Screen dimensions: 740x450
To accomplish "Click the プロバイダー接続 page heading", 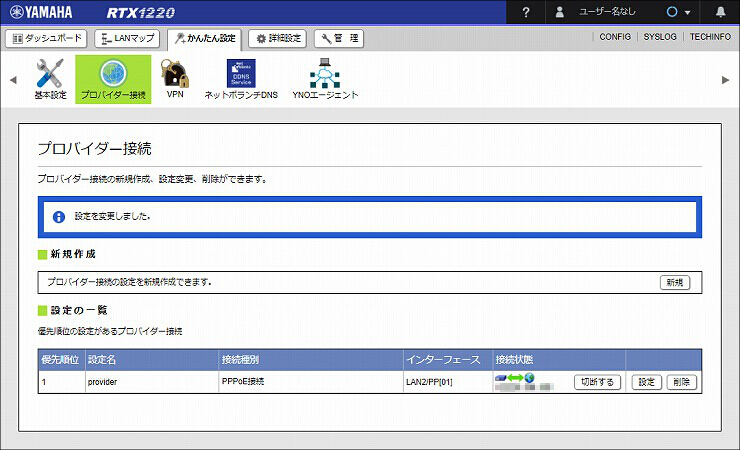I will tap(94, 149).
